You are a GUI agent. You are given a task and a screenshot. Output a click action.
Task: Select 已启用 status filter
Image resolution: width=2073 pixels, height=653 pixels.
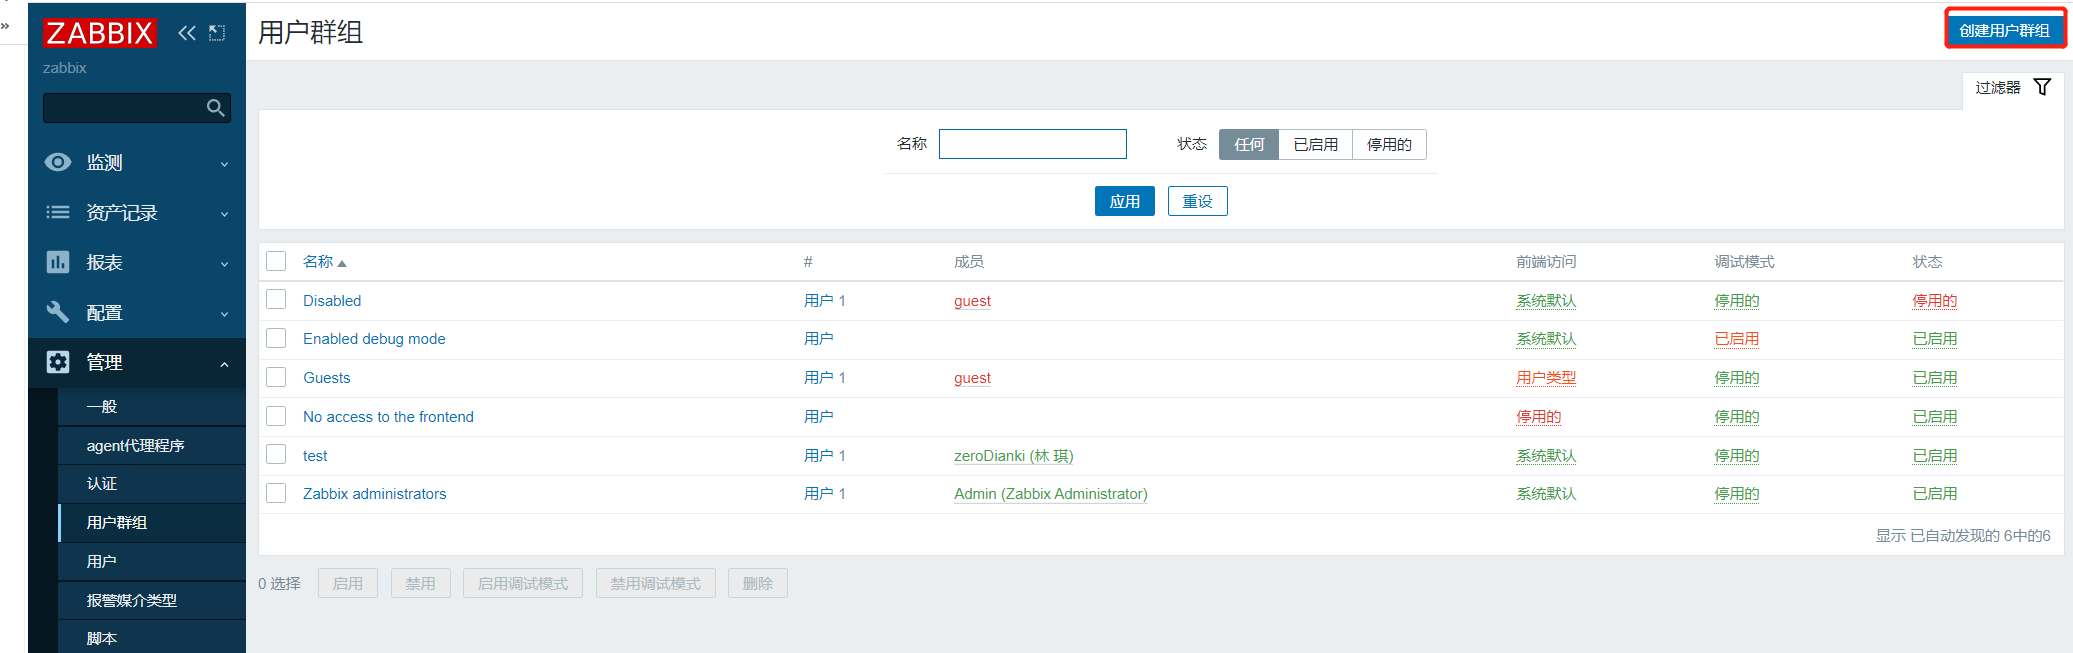[1316, 145]
